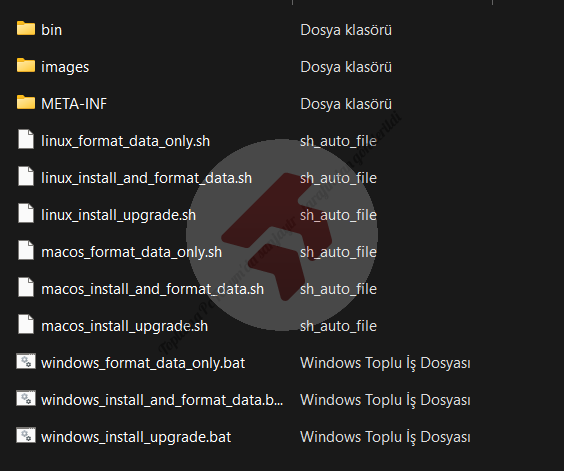
Task: Click the sh_auto_file type of linux_format_data_only.sh
Action: click(338, 141)
